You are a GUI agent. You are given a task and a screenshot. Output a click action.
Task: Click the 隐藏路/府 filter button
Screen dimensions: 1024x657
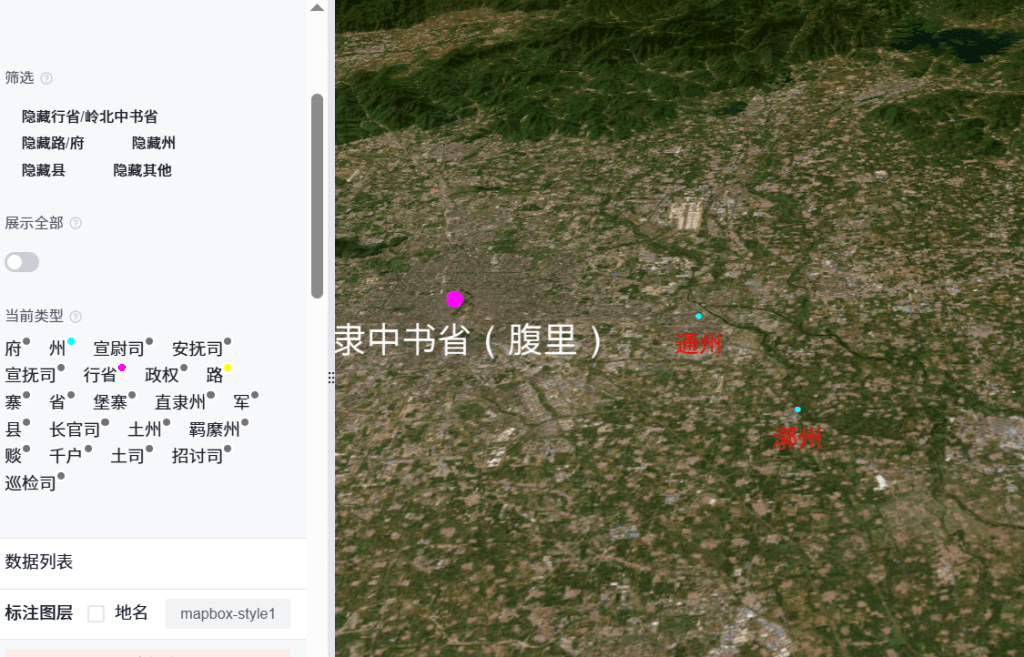[x=53, y=144]
